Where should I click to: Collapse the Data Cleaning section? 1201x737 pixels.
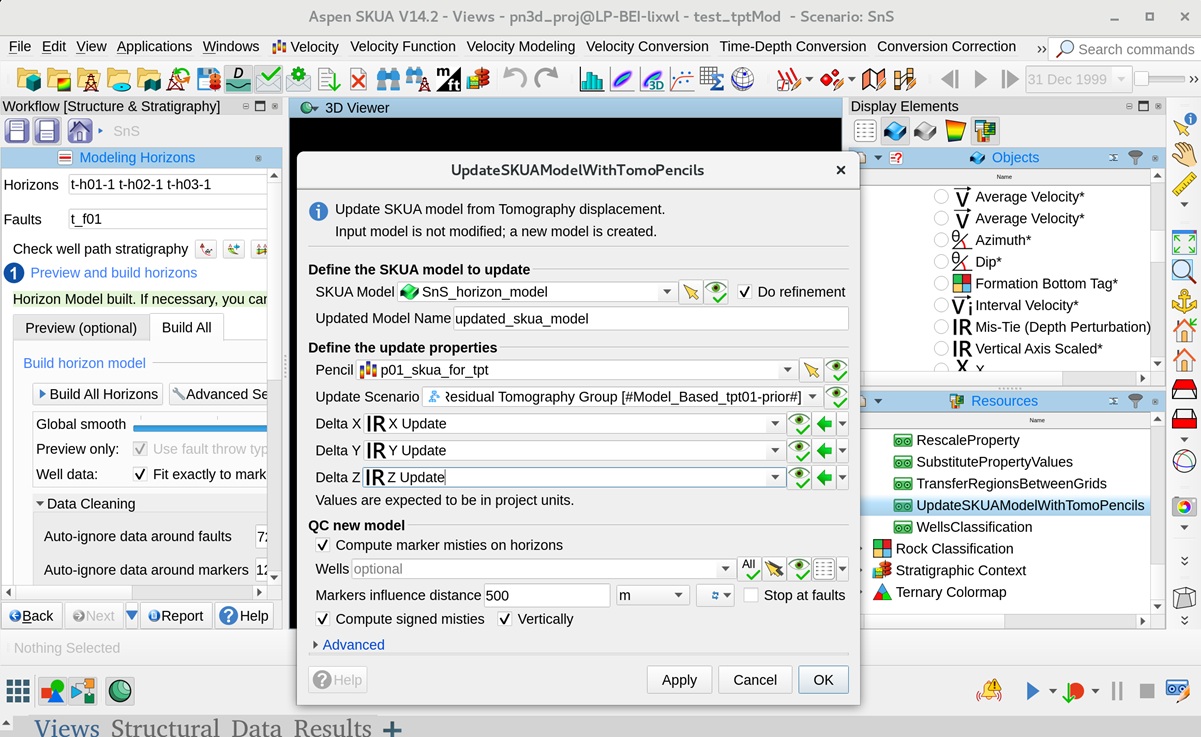click(85, 504)
